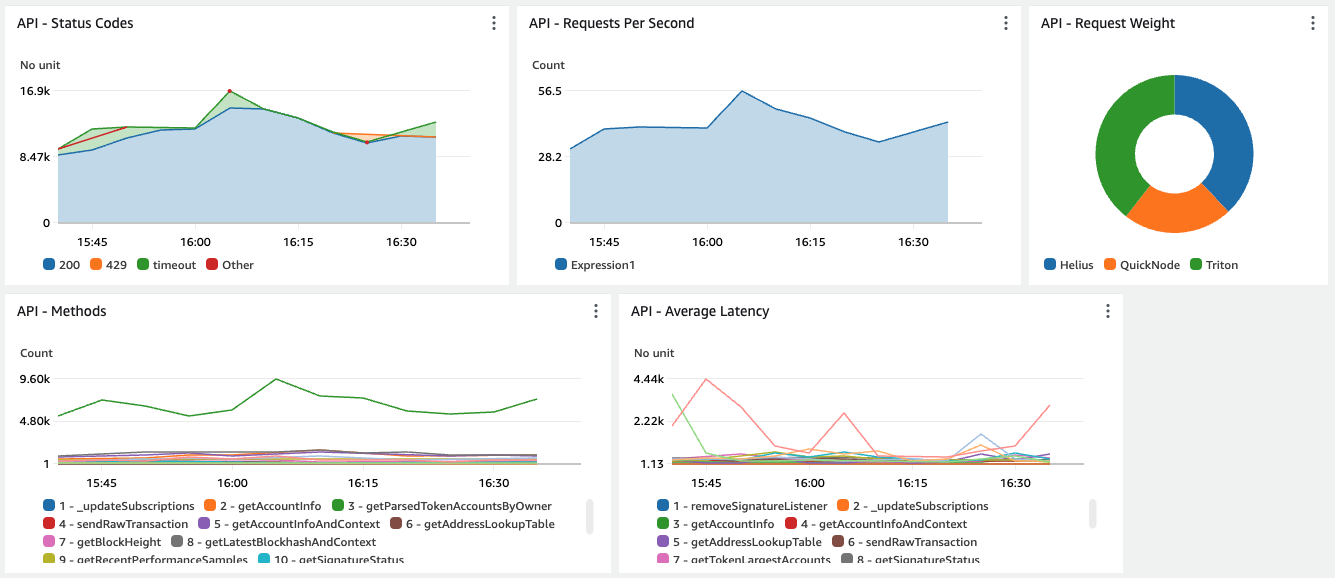Toggle the Expression1 legend series
The height and width of the screenshot is (578, 1335).
pos(595,265)
